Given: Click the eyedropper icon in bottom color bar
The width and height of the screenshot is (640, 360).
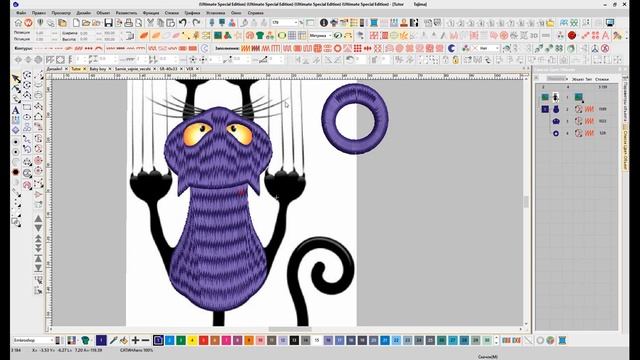Looking at the screenshot, I should 113,340.
